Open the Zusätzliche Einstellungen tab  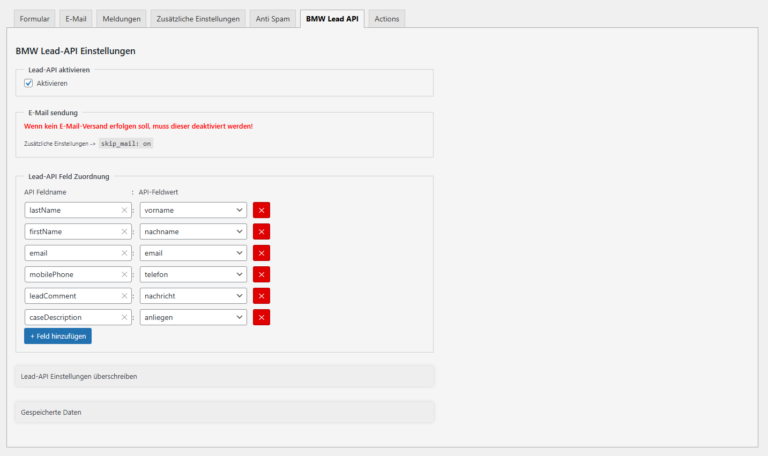tap(198, 19)
